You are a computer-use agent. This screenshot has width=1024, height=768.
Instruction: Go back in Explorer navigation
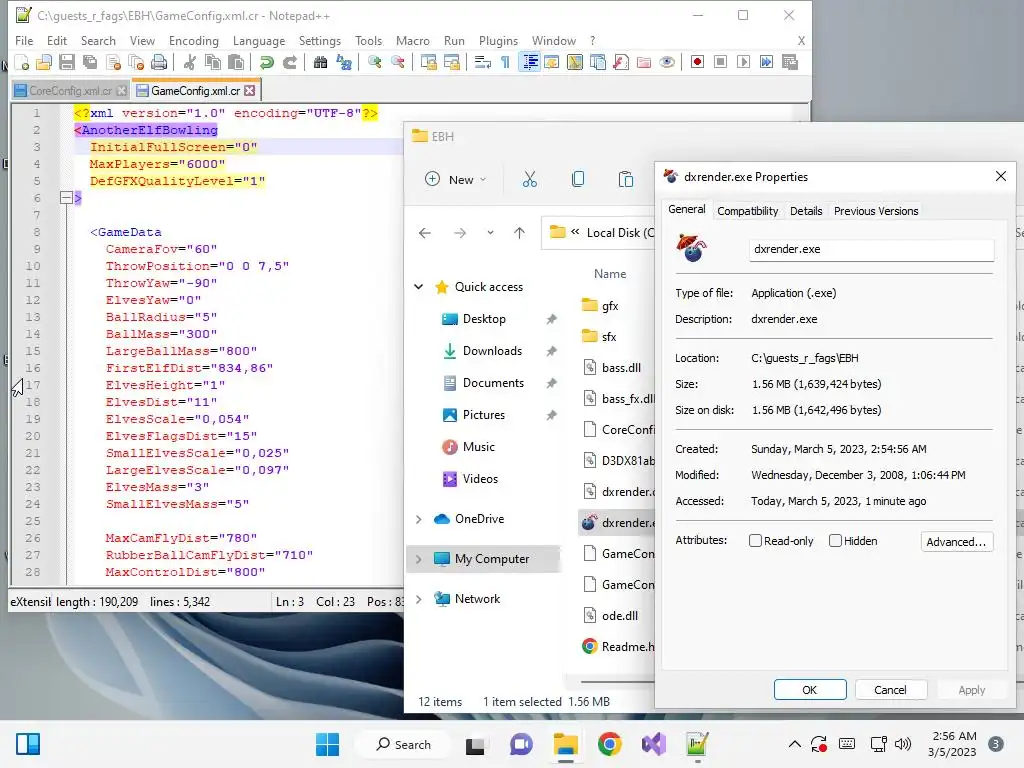425,233
